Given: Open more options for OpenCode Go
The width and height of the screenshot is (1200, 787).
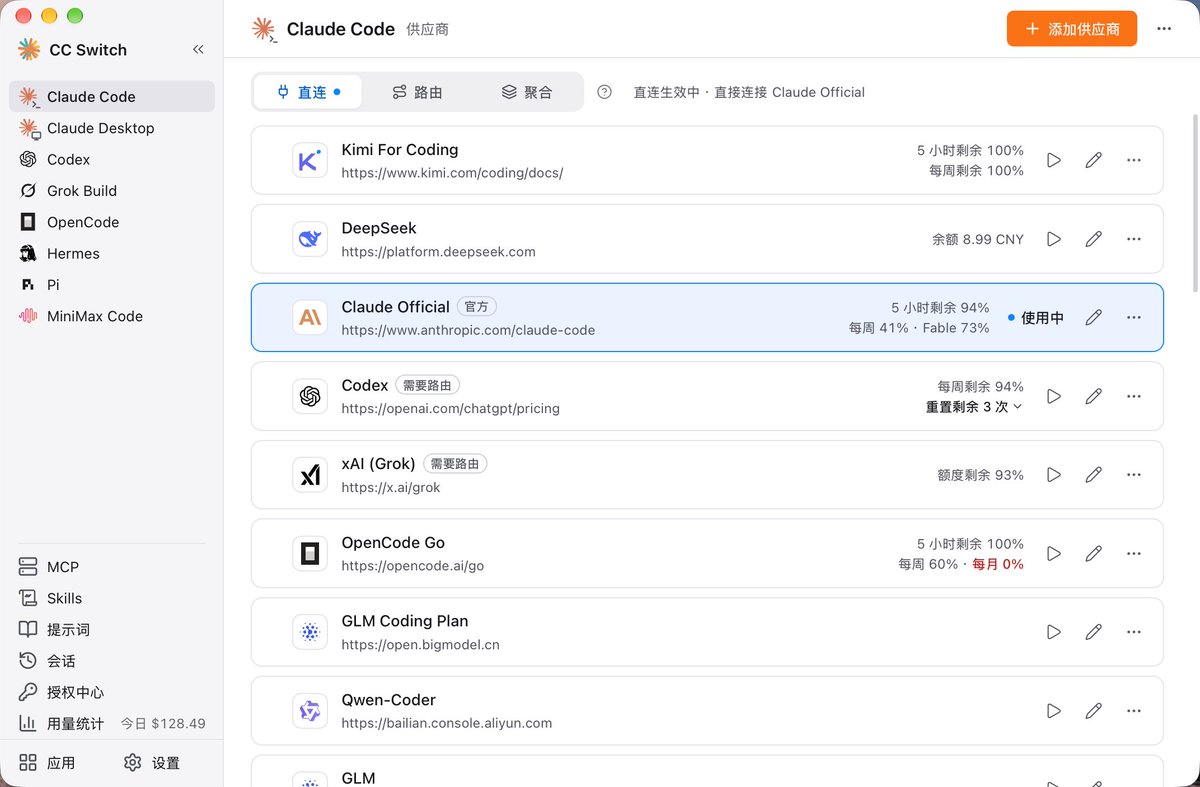Looking at the screenshot, I should (x=1134, y=553).
